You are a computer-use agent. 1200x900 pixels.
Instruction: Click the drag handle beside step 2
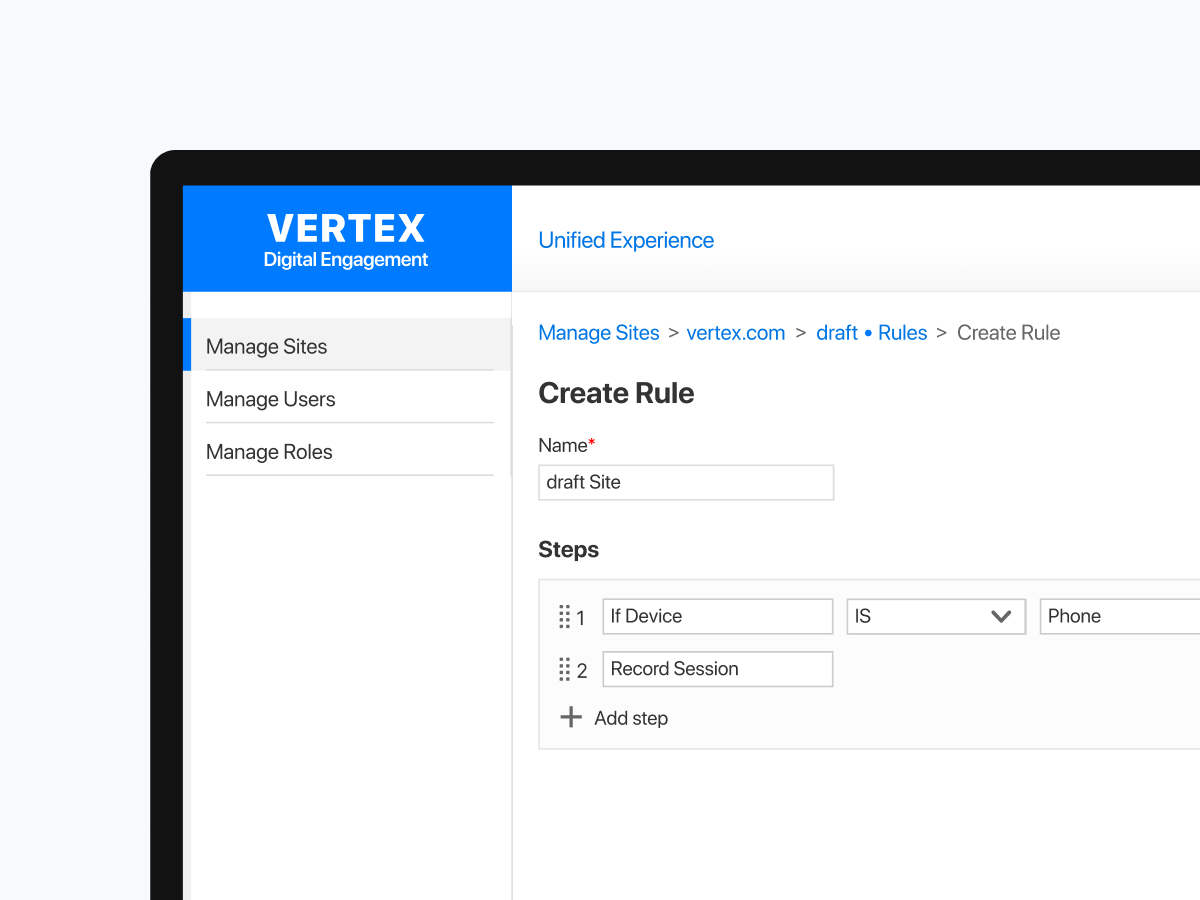564,670
